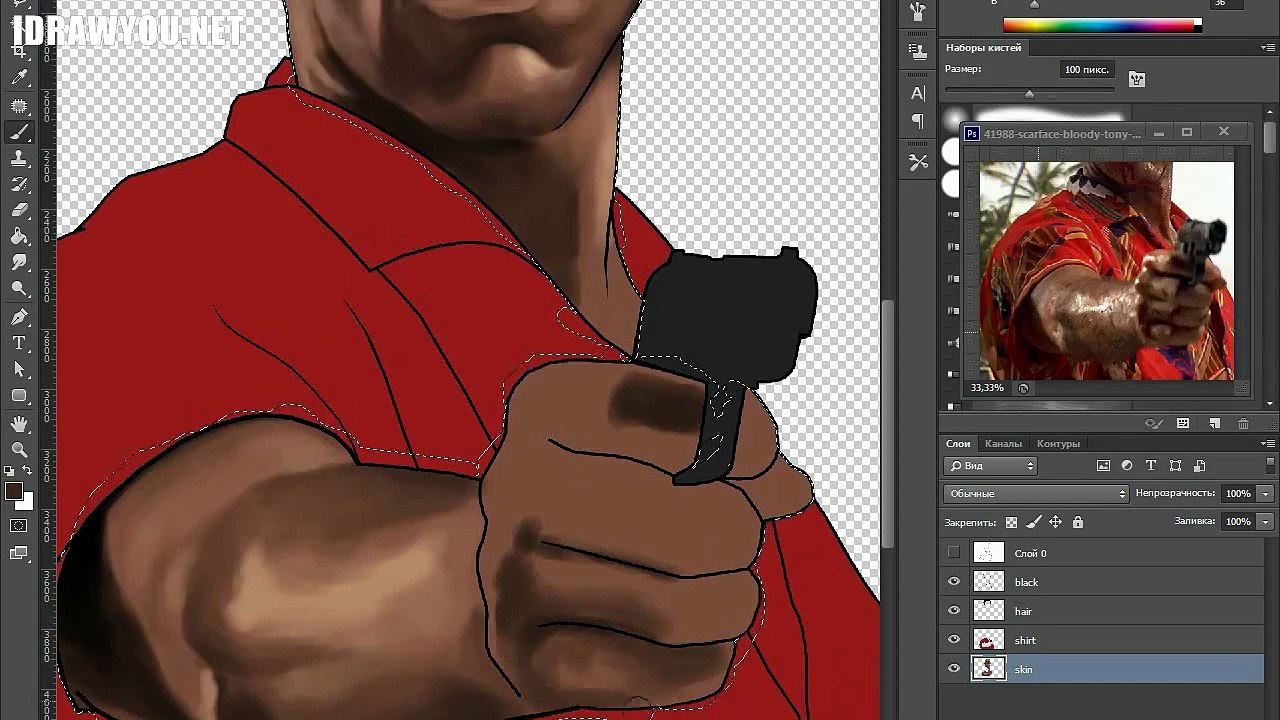Filter layers by adjustment layer icon
The height and width of the screenshot is (720, 1280).
[x=1127, y=466]
